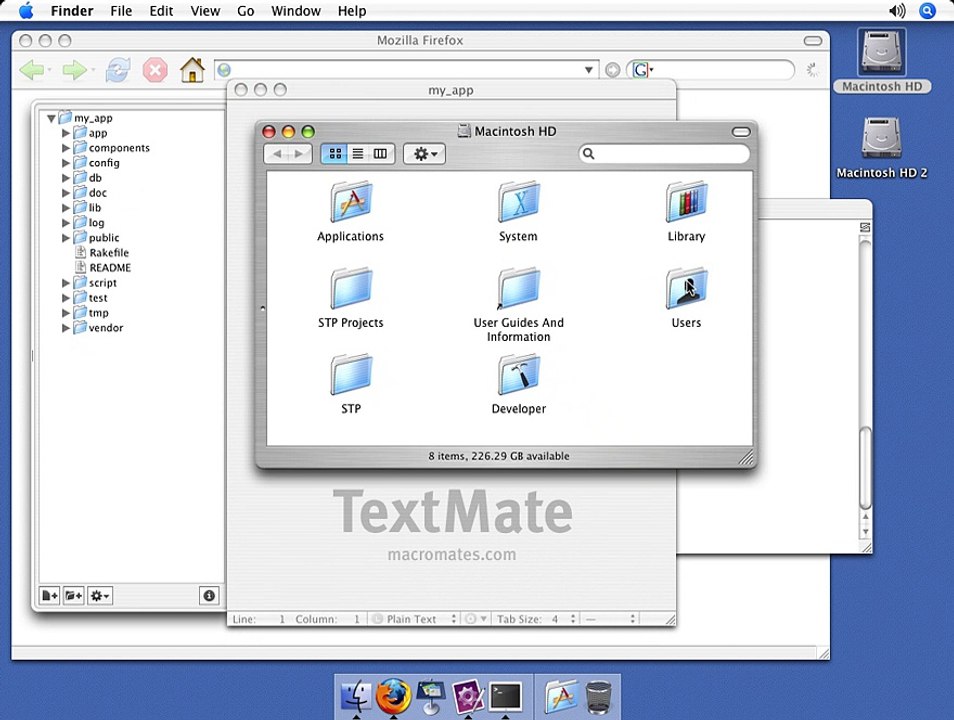Screen dimensions: 954x720
Task: Open the Go menu
Action: point(245,10)
